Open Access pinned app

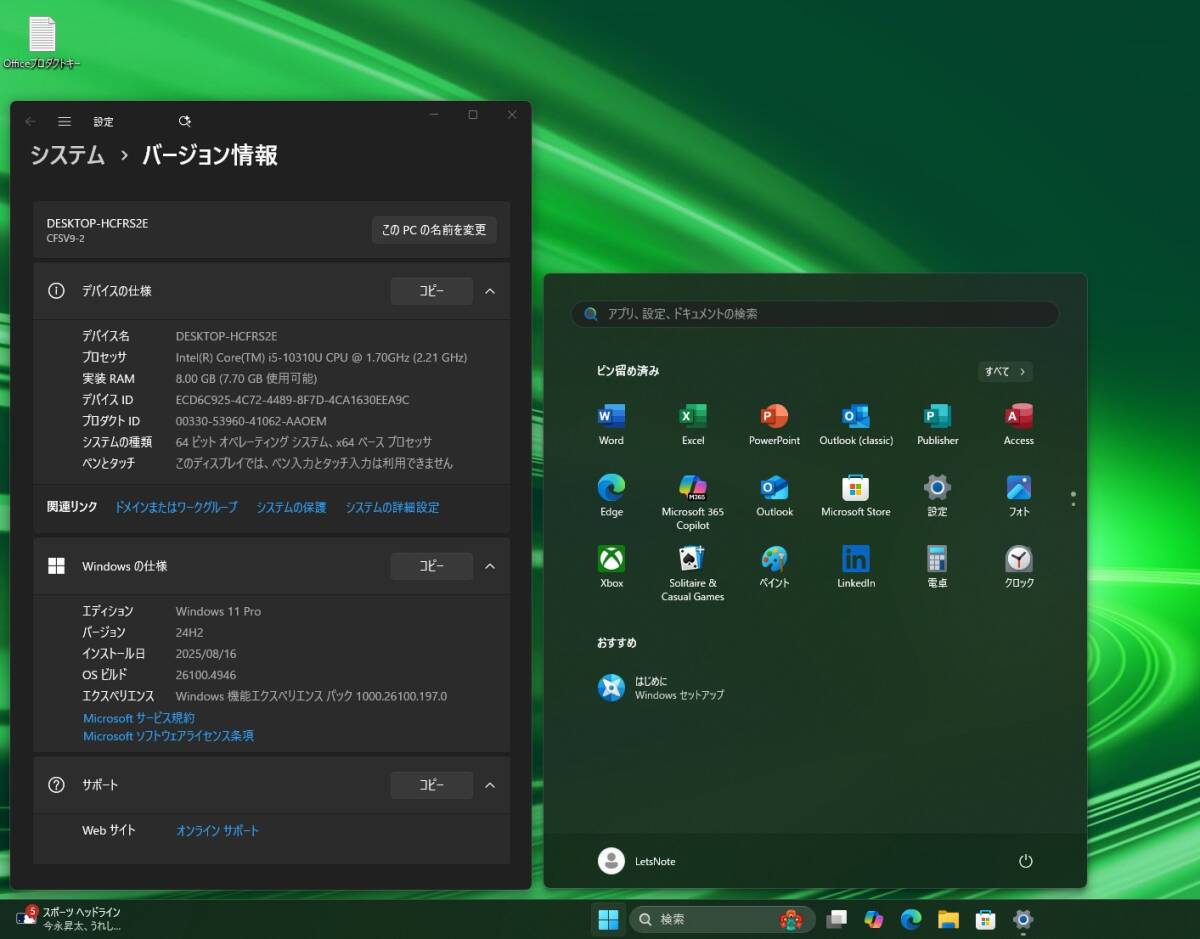tap(1019, 424)
